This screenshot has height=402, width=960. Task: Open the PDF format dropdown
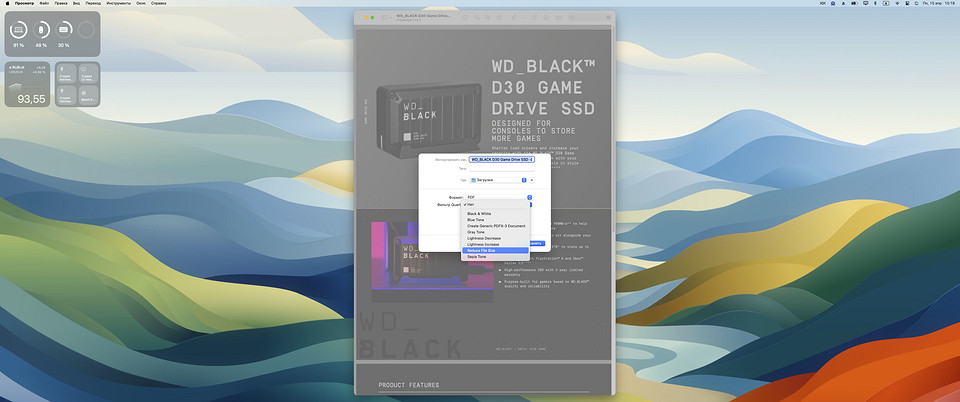tap(498, 197)
